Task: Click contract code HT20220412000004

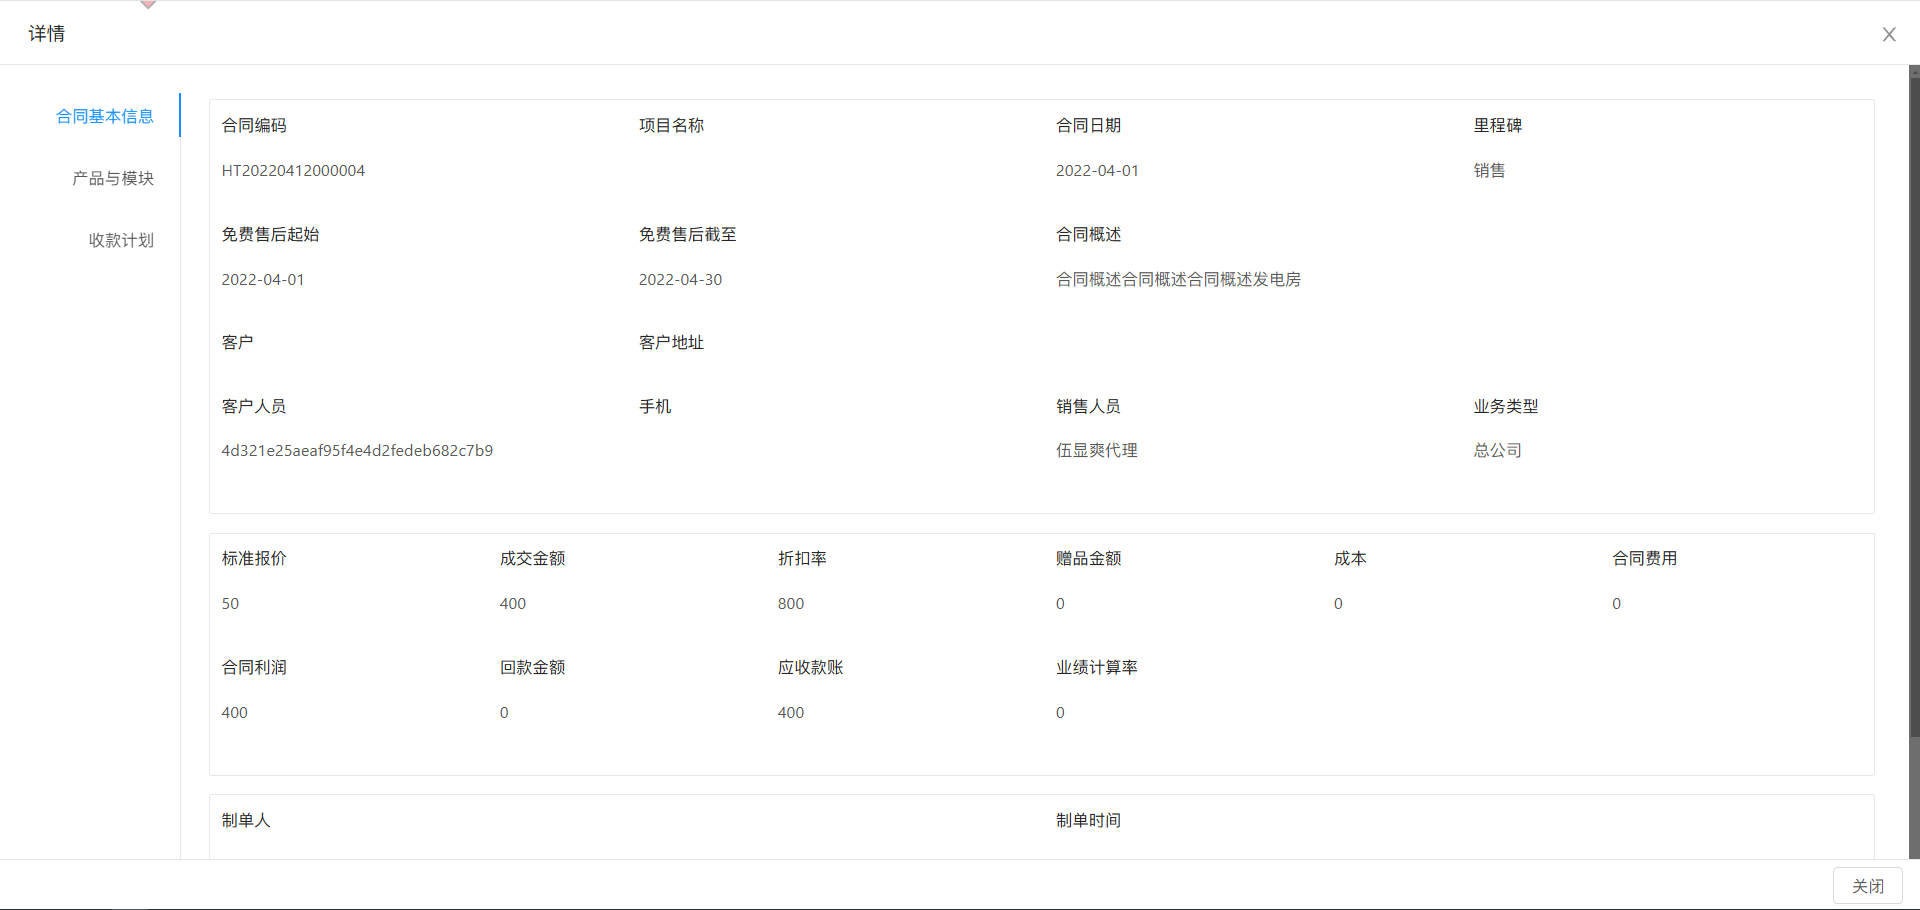Action: click(293, 171)
